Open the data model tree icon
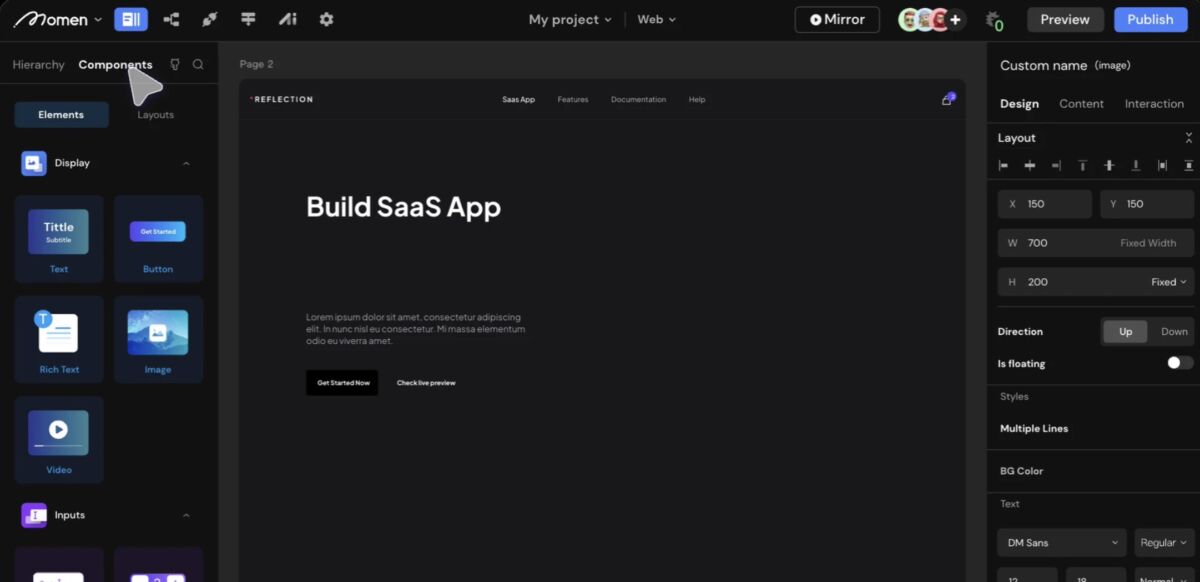This screenshot has height=582, width=1200. [x=171, y=19]
